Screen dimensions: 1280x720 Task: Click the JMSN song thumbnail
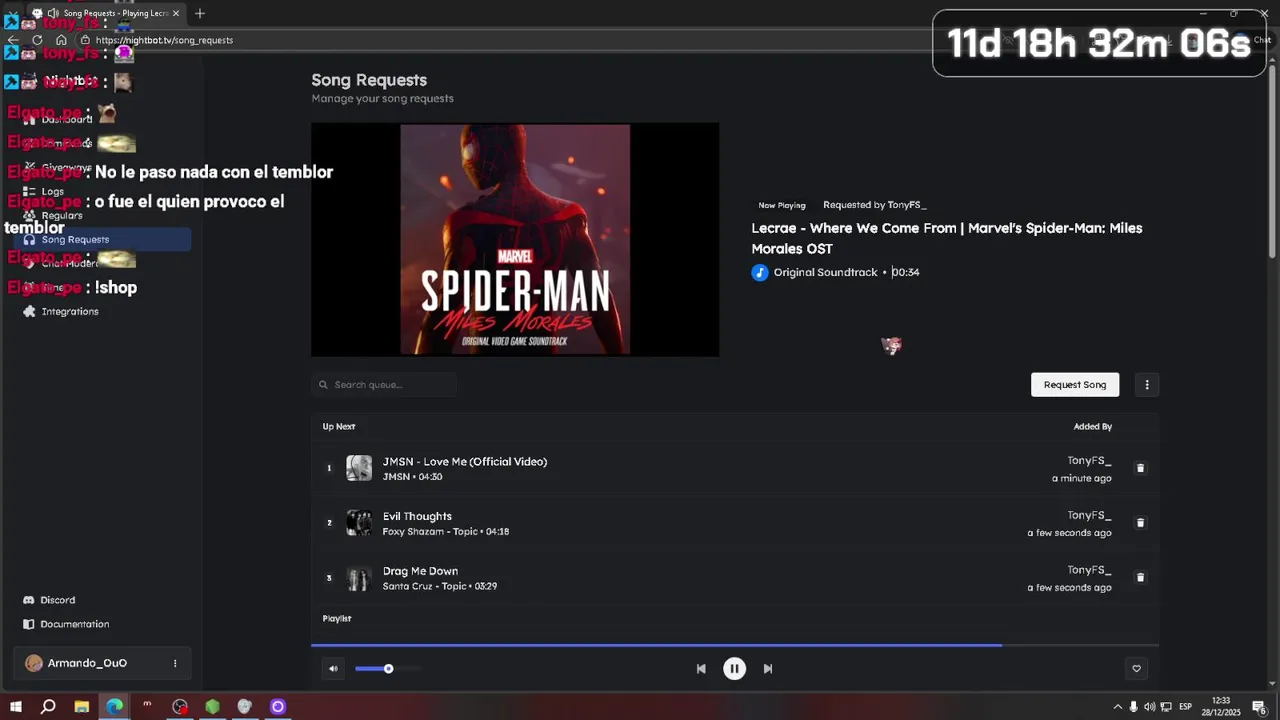pyautogui.click(x=359, y=468)
